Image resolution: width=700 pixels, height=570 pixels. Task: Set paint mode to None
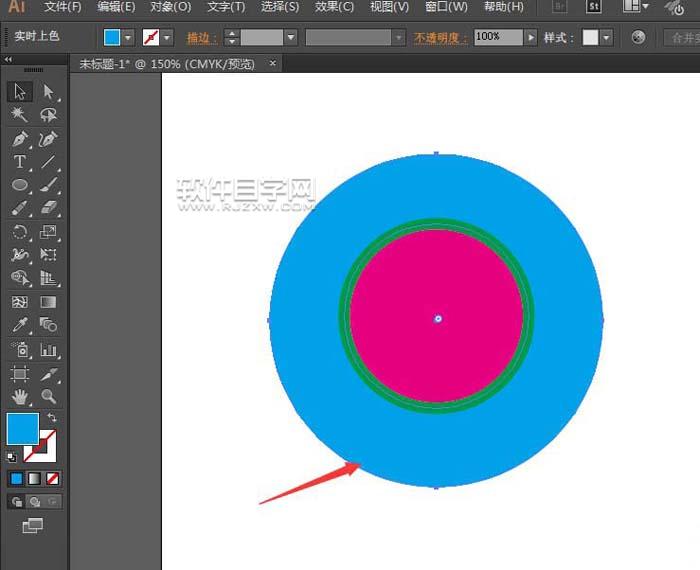coord(53,478)
